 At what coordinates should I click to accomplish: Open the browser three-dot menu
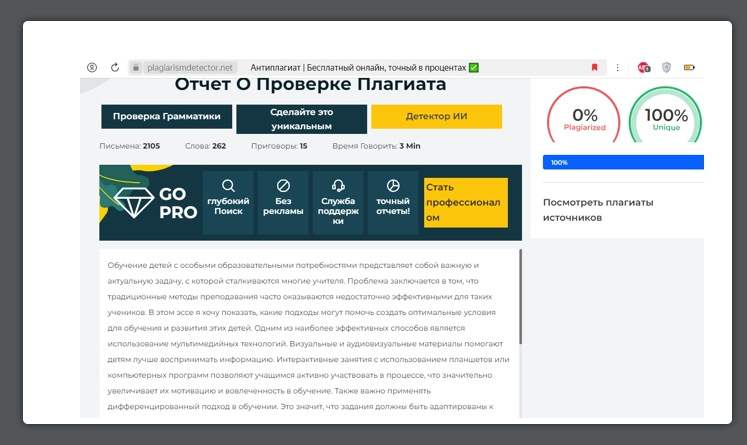pos(617,68)
